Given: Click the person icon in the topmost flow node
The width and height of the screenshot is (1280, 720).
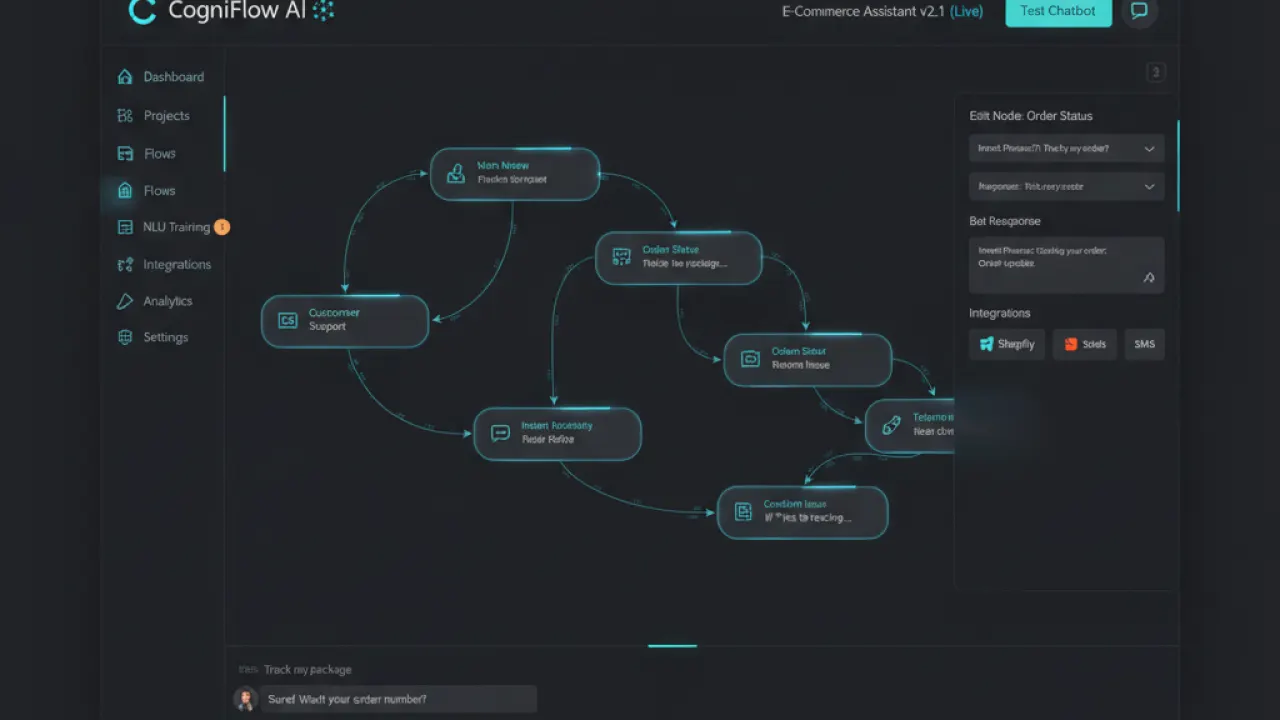Looking at the screenshot, I should (456, 174).
